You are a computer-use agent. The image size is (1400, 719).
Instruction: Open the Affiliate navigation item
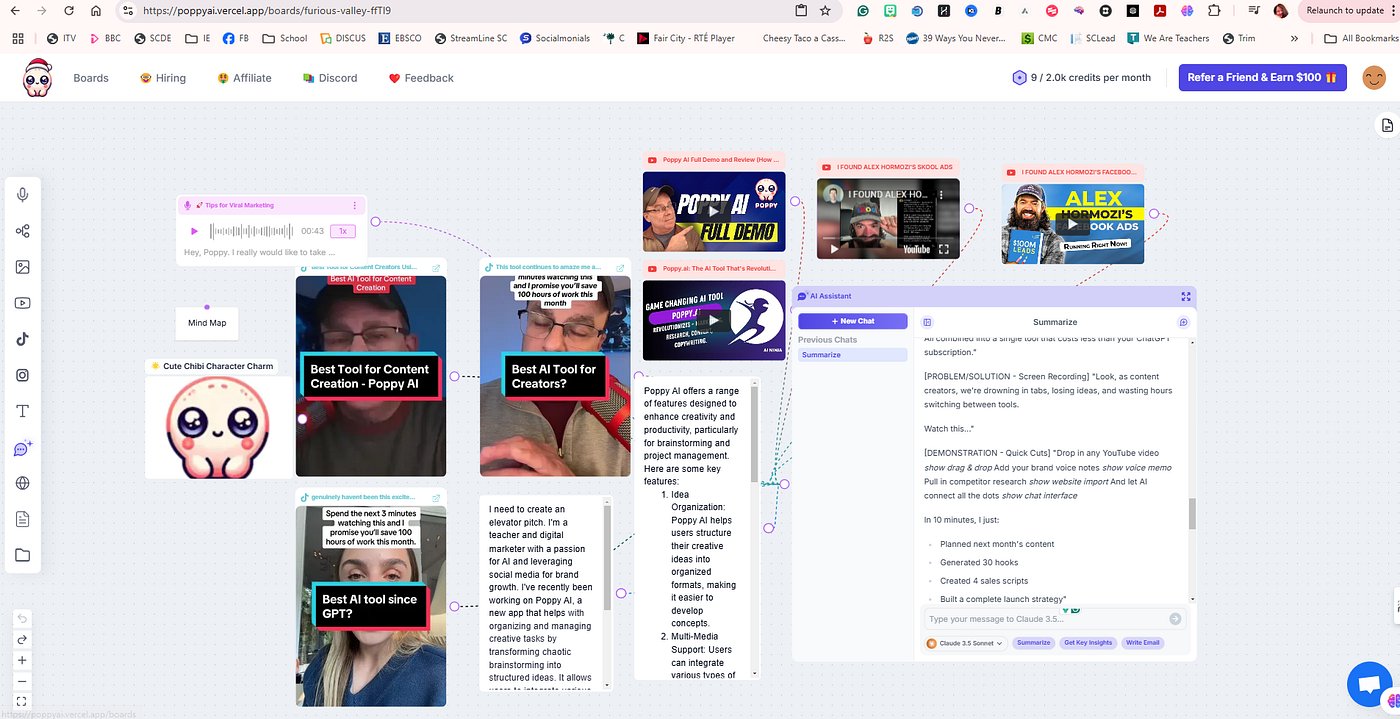pos(244,78)
